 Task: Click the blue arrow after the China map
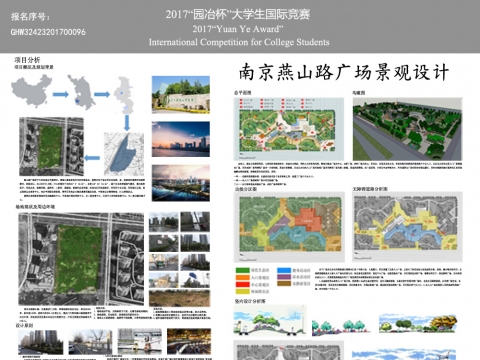coord(61,94)
